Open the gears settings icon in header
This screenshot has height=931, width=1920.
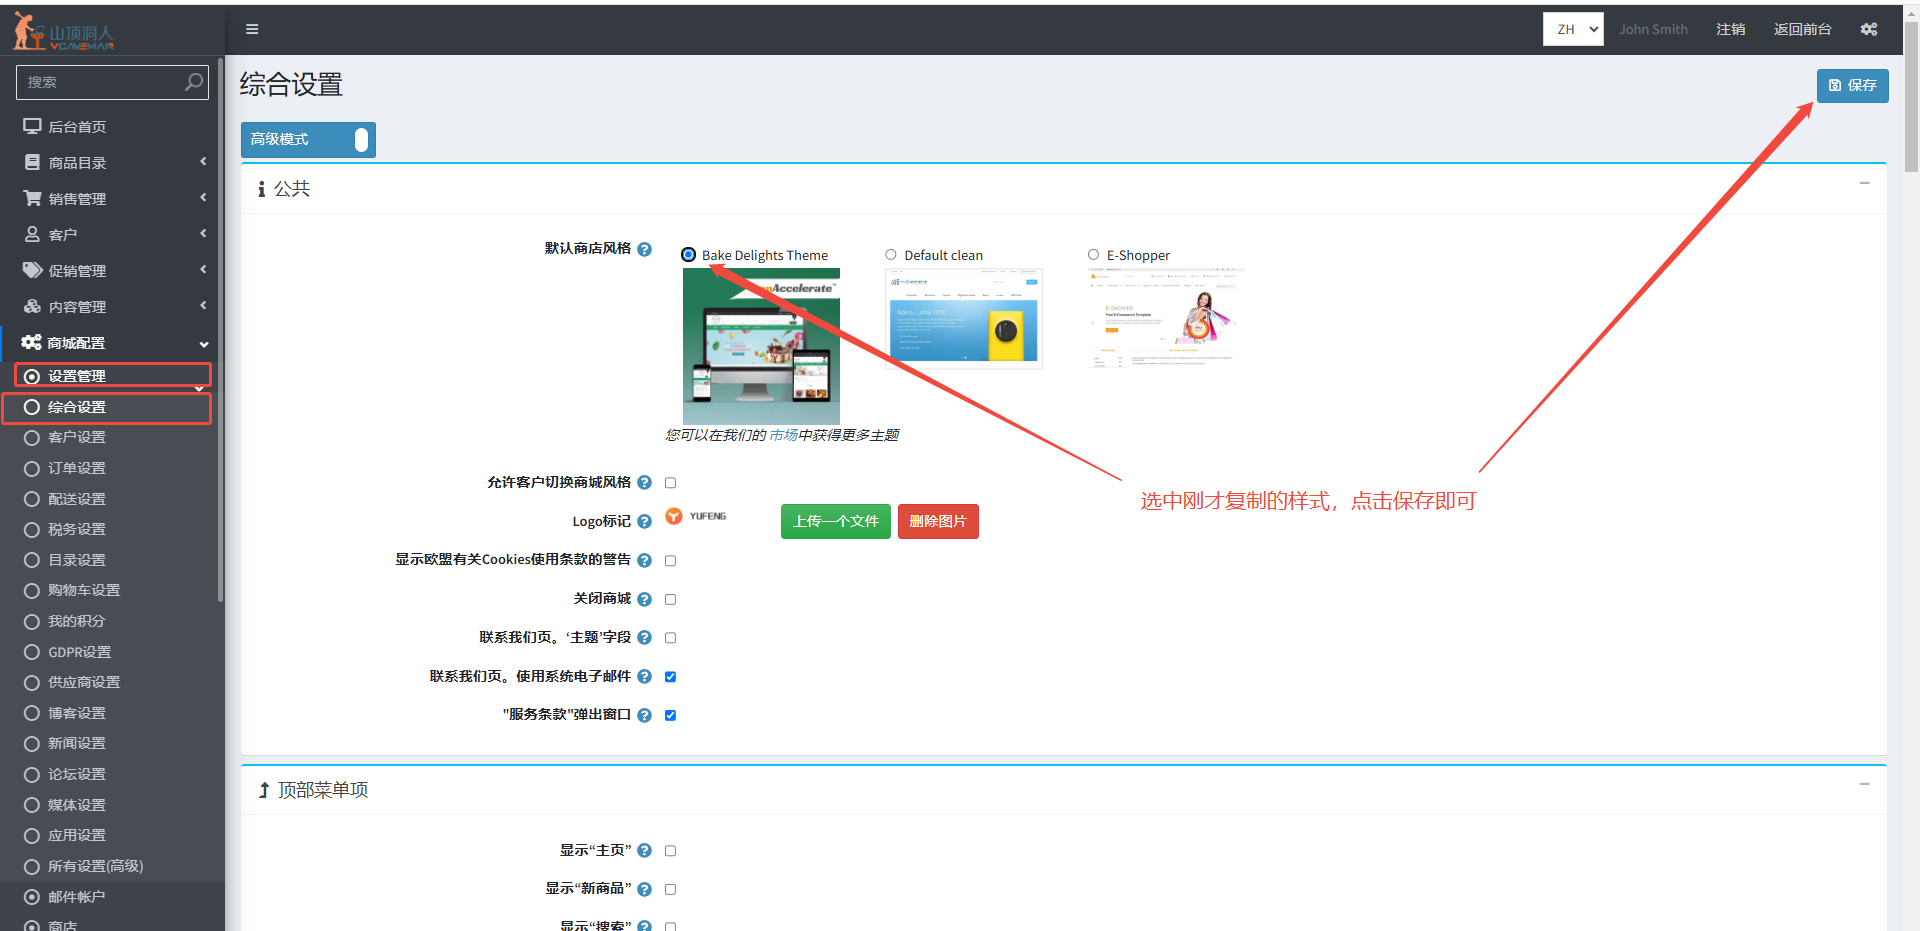pos(1868,29)
